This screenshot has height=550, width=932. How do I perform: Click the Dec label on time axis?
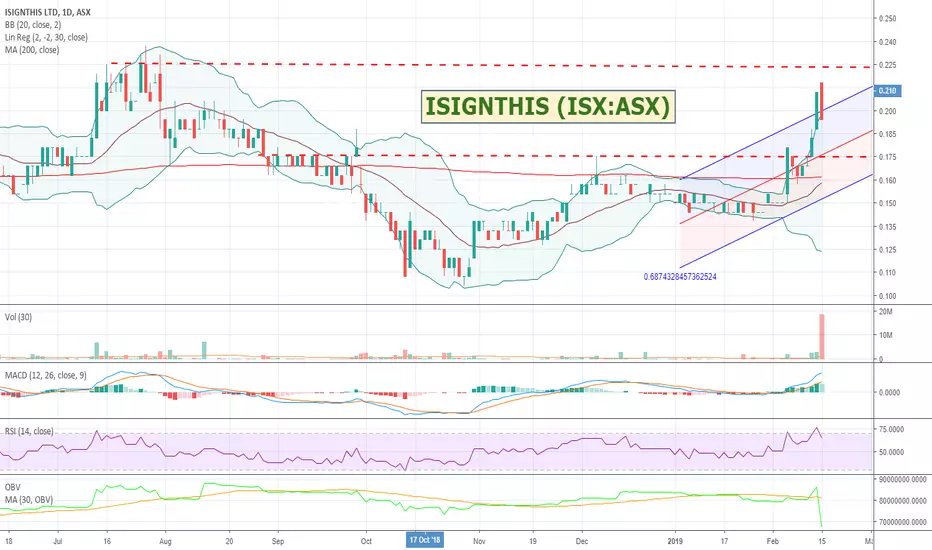coord(582,541)
